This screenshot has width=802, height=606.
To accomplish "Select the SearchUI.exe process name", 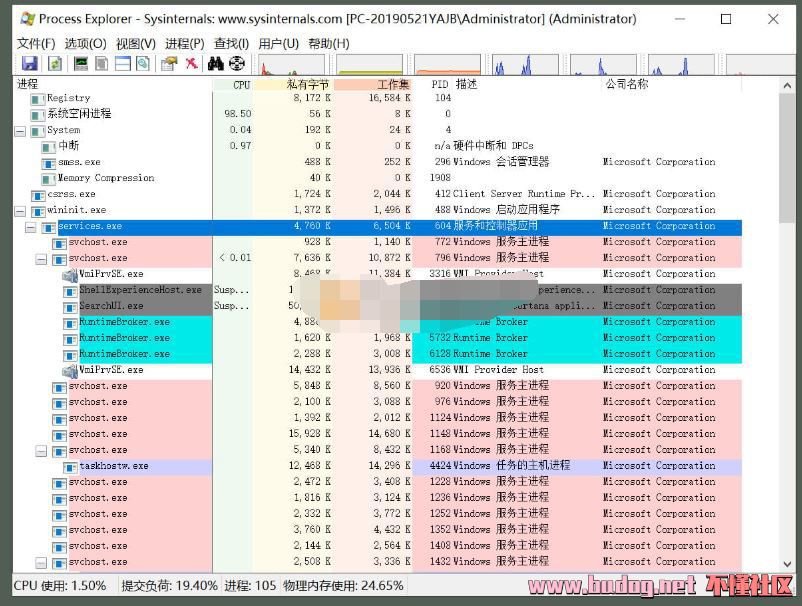I will [111, 306].
